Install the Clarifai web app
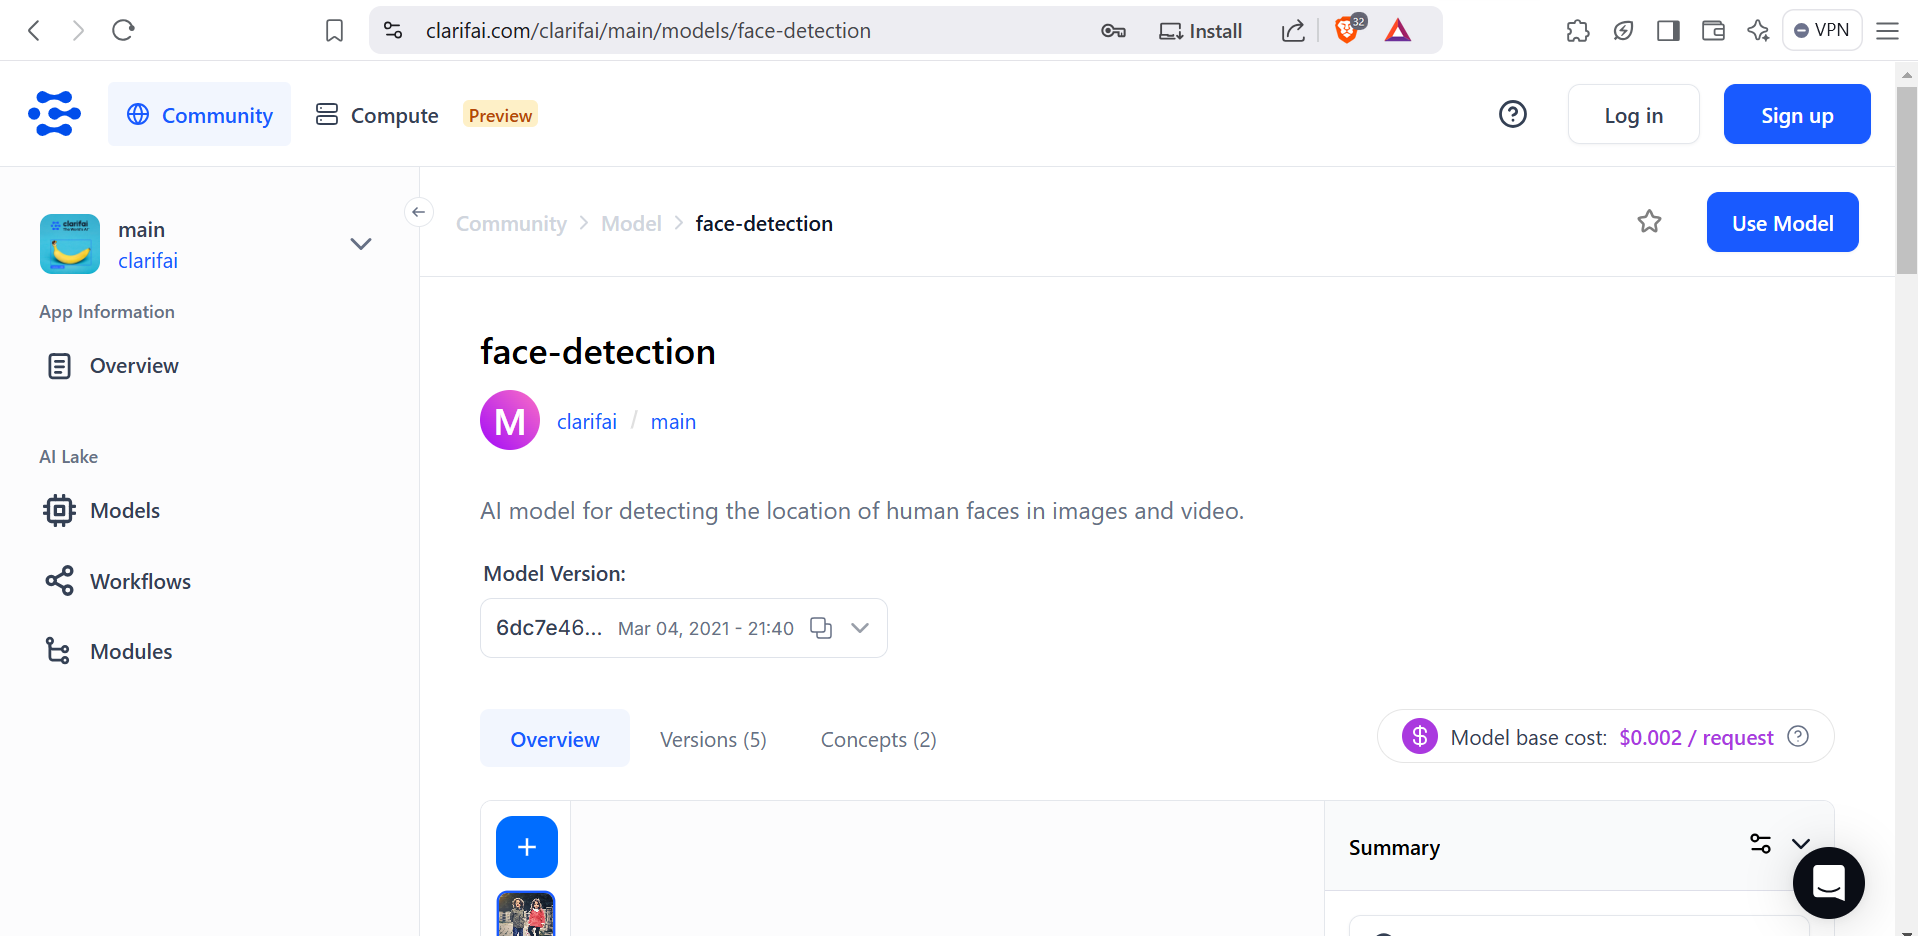 point(1200,31)
